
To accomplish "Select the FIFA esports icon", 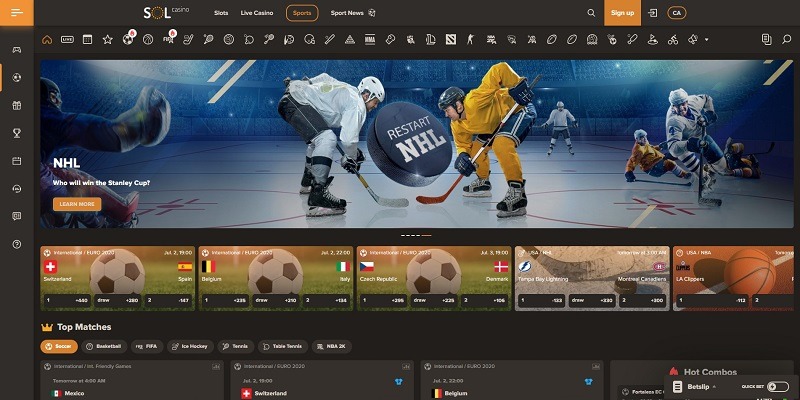I will [x=168, y=39].
